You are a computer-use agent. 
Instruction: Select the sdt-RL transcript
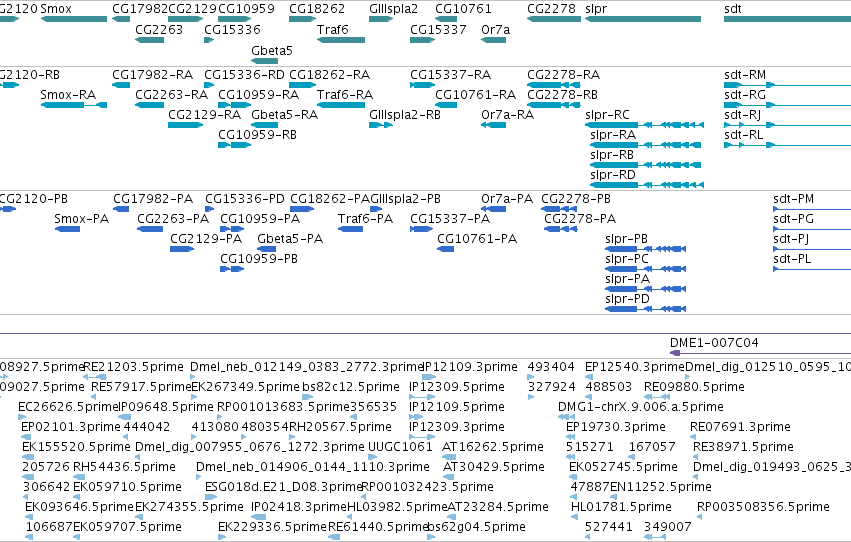[788, 145]
